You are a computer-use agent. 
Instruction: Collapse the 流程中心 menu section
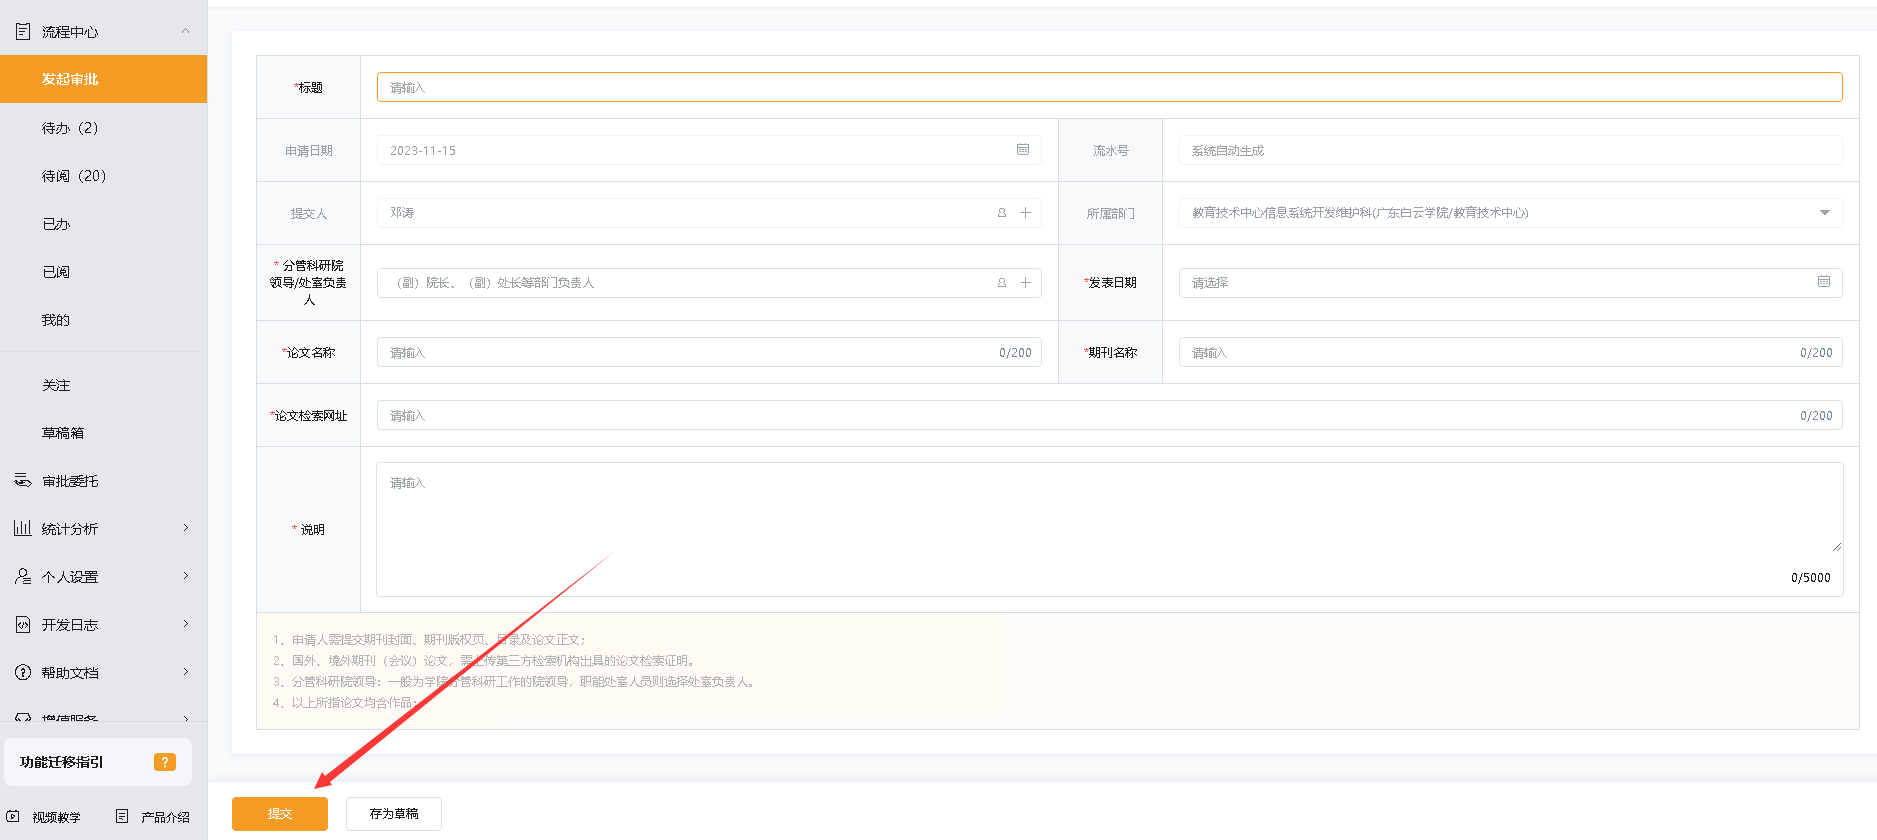(185, 32)
